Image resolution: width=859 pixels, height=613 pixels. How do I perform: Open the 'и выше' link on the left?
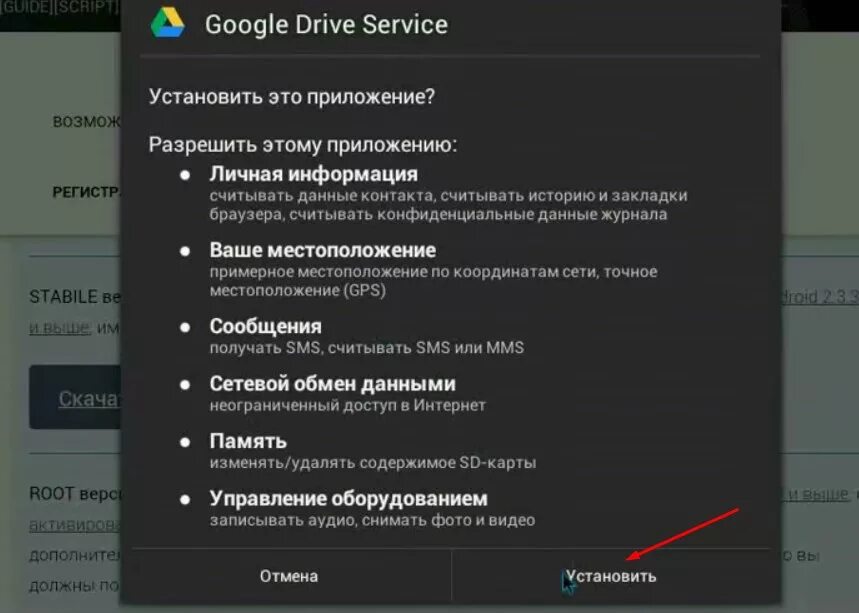[x=59, y=328]
